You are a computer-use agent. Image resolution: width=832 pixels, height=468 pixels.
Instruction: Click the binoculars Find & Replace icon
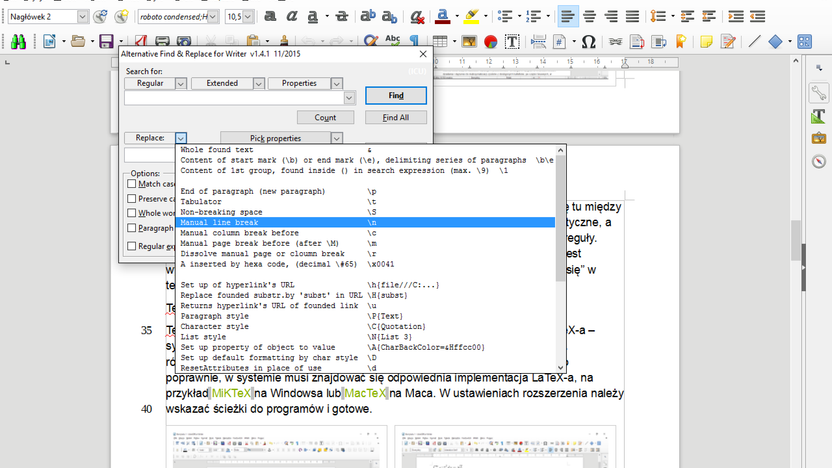click(x=18, y=41)
